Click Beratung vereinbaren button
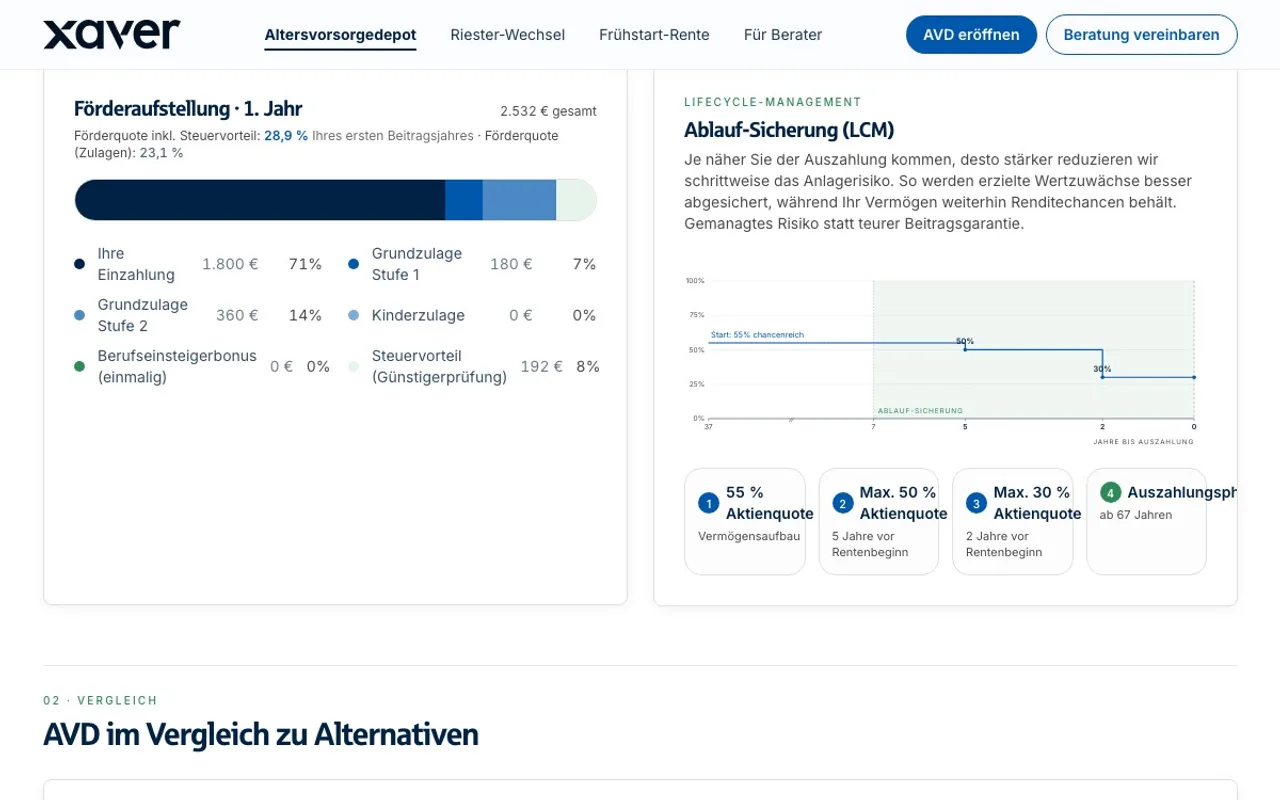 pyautogui.click(x=1141, y=35)
